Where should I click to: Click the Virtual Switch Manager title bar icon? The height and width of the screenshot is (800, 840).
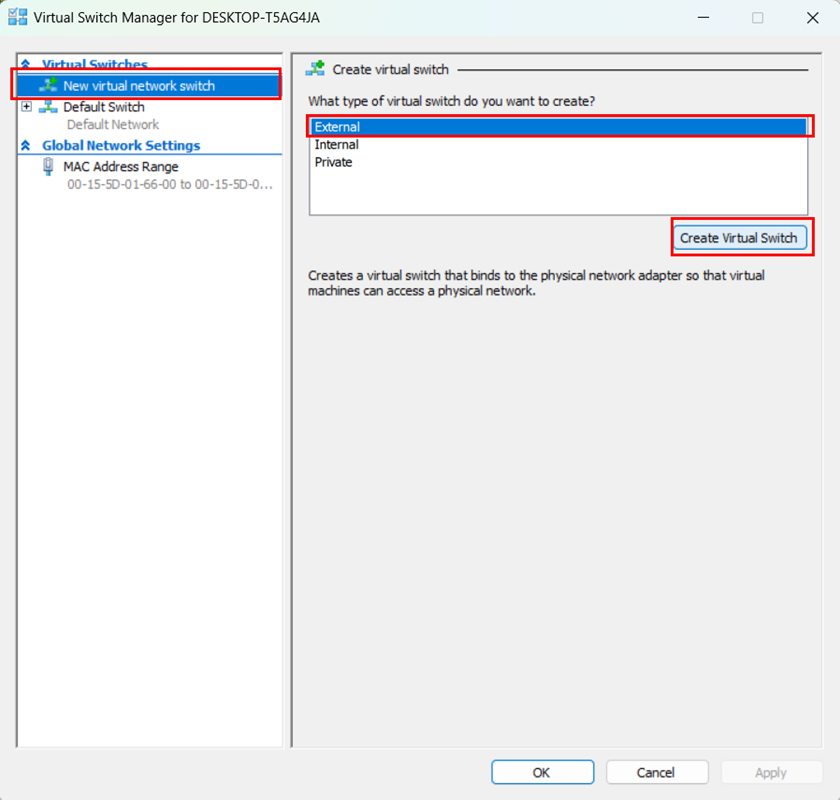[17, 17]
